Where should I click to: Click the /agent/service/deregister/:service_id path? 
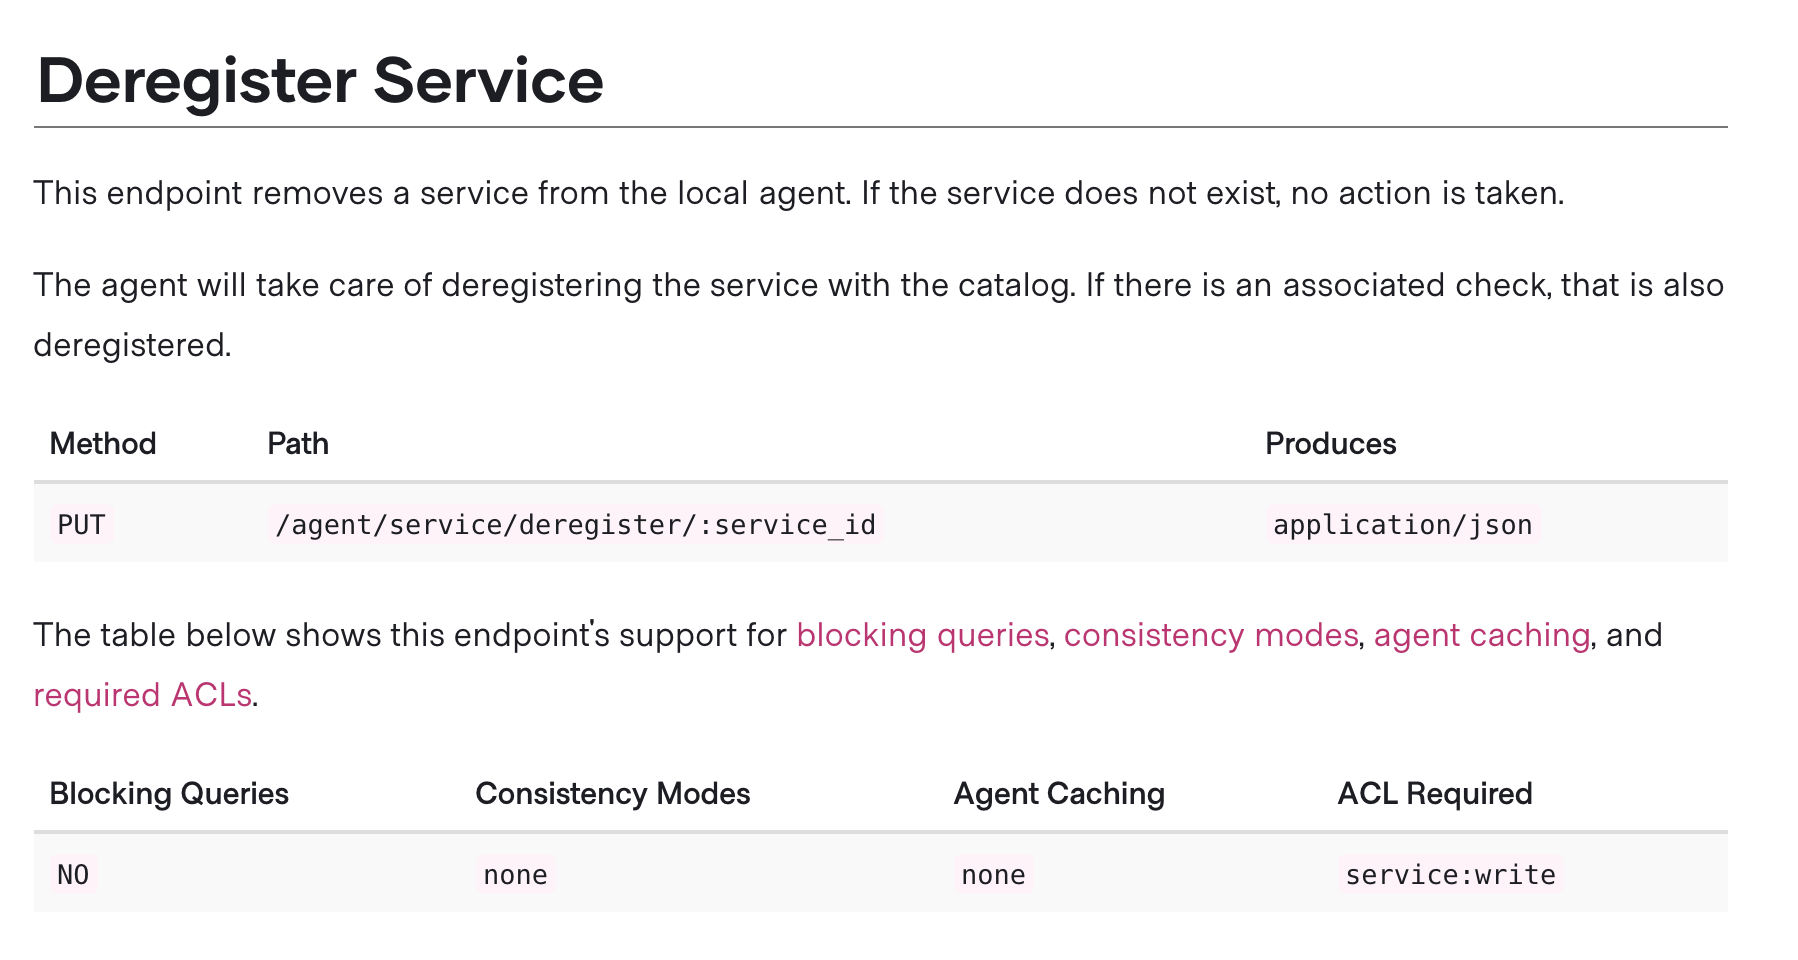(x=575, y=525)
